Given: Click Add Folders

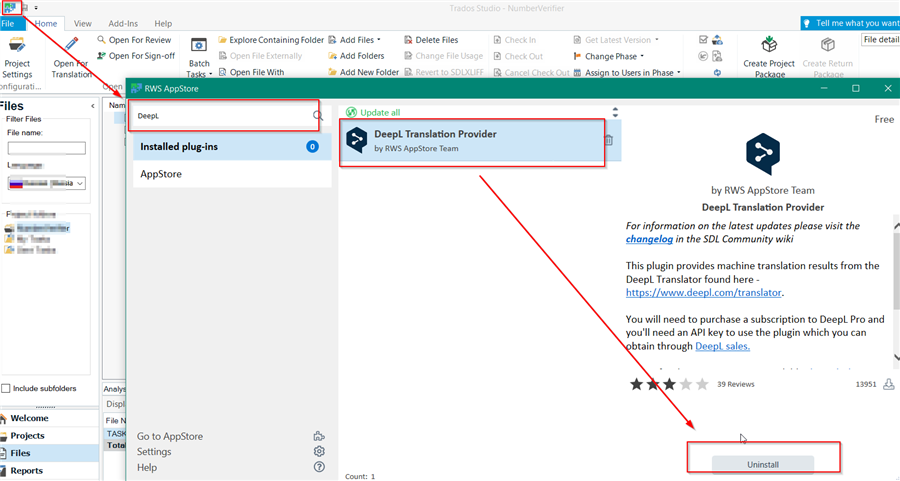Looking at the screenshot, I should tap(356, 56).
